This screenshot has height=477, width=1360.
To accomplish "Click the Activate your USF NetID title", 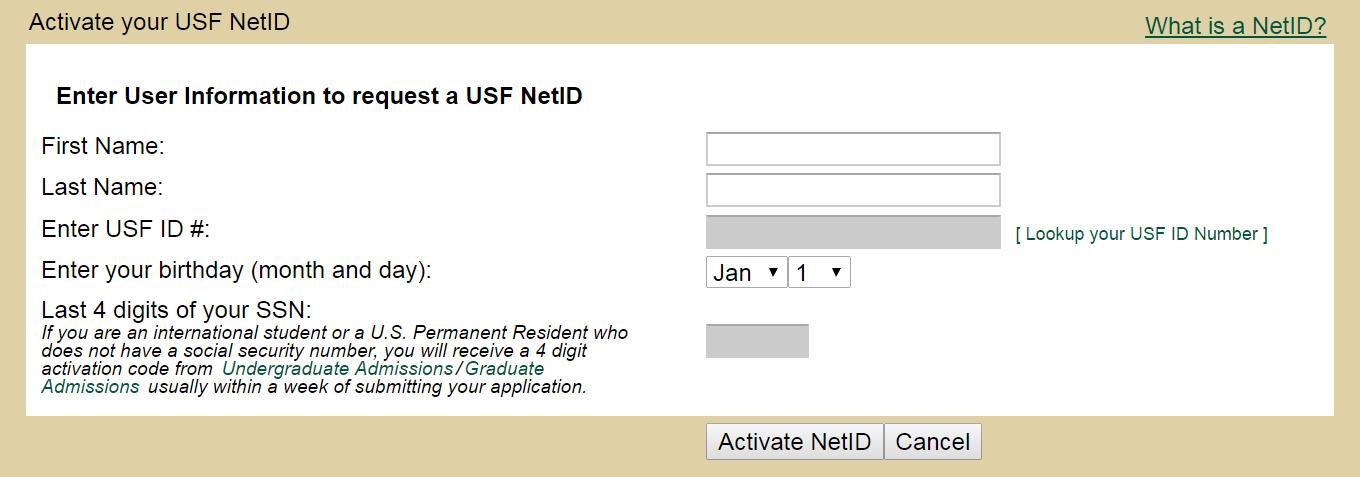I will 159,22.
